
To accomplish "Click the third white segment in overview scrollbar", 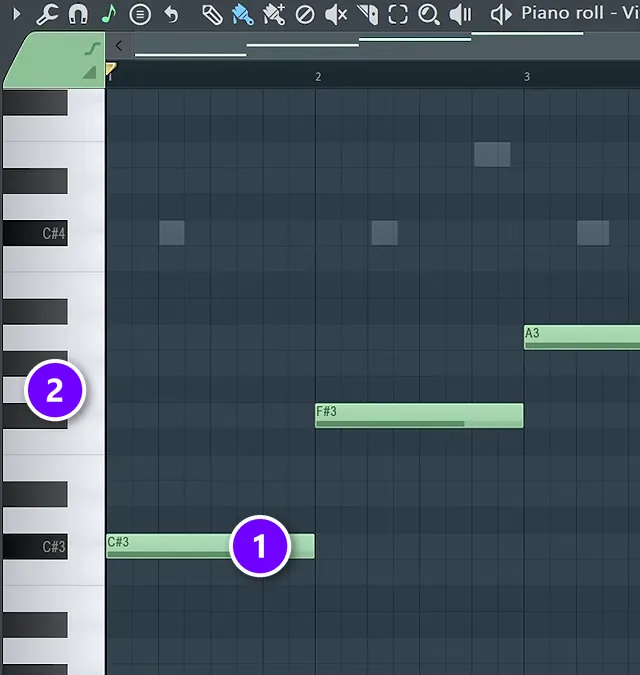I will (415, 39).
